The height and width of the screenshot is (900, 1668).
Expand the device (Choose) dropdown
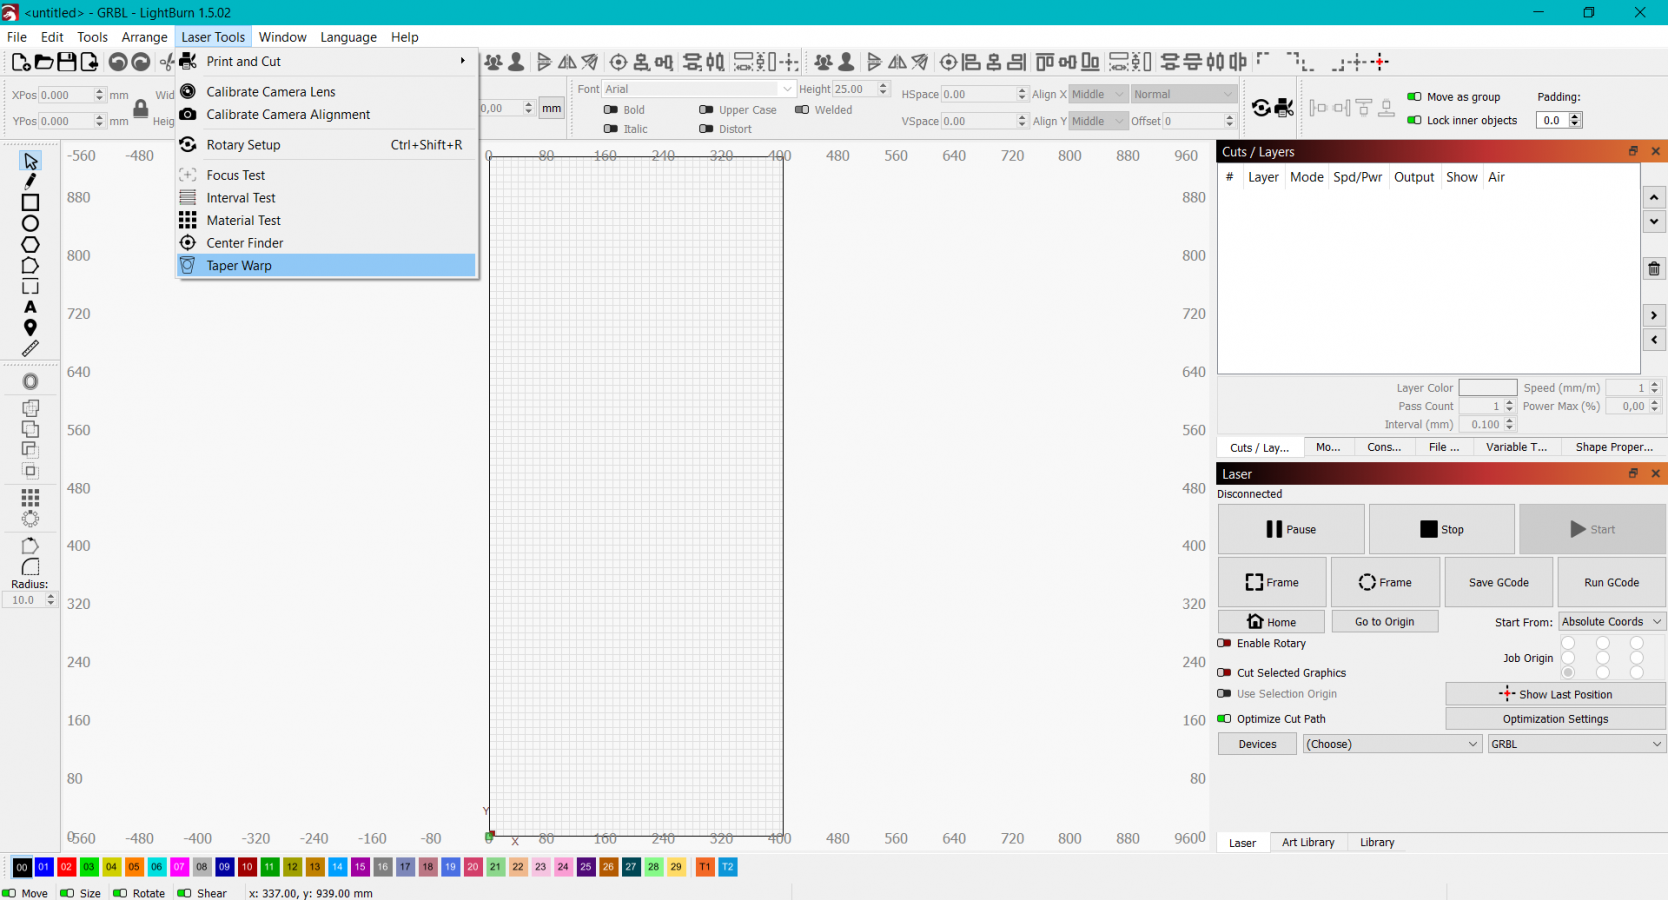tap(1391, 744)
